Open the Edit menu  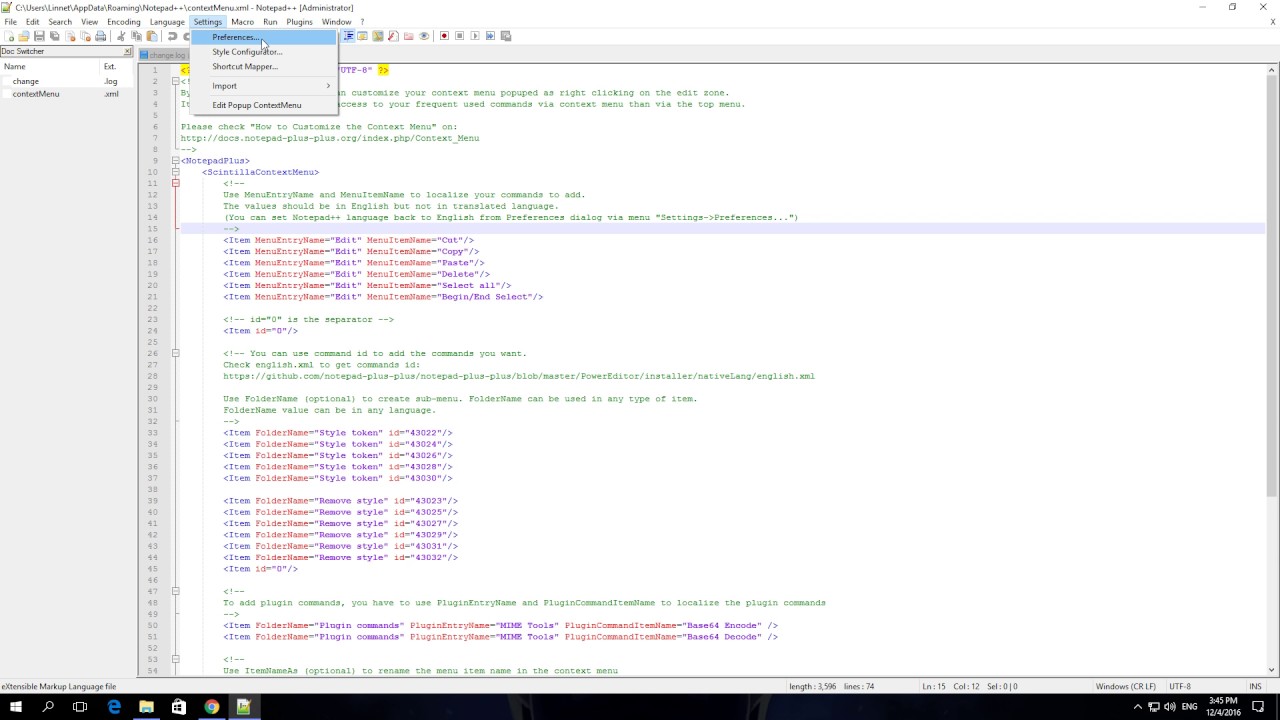click(x=33, y=22)
